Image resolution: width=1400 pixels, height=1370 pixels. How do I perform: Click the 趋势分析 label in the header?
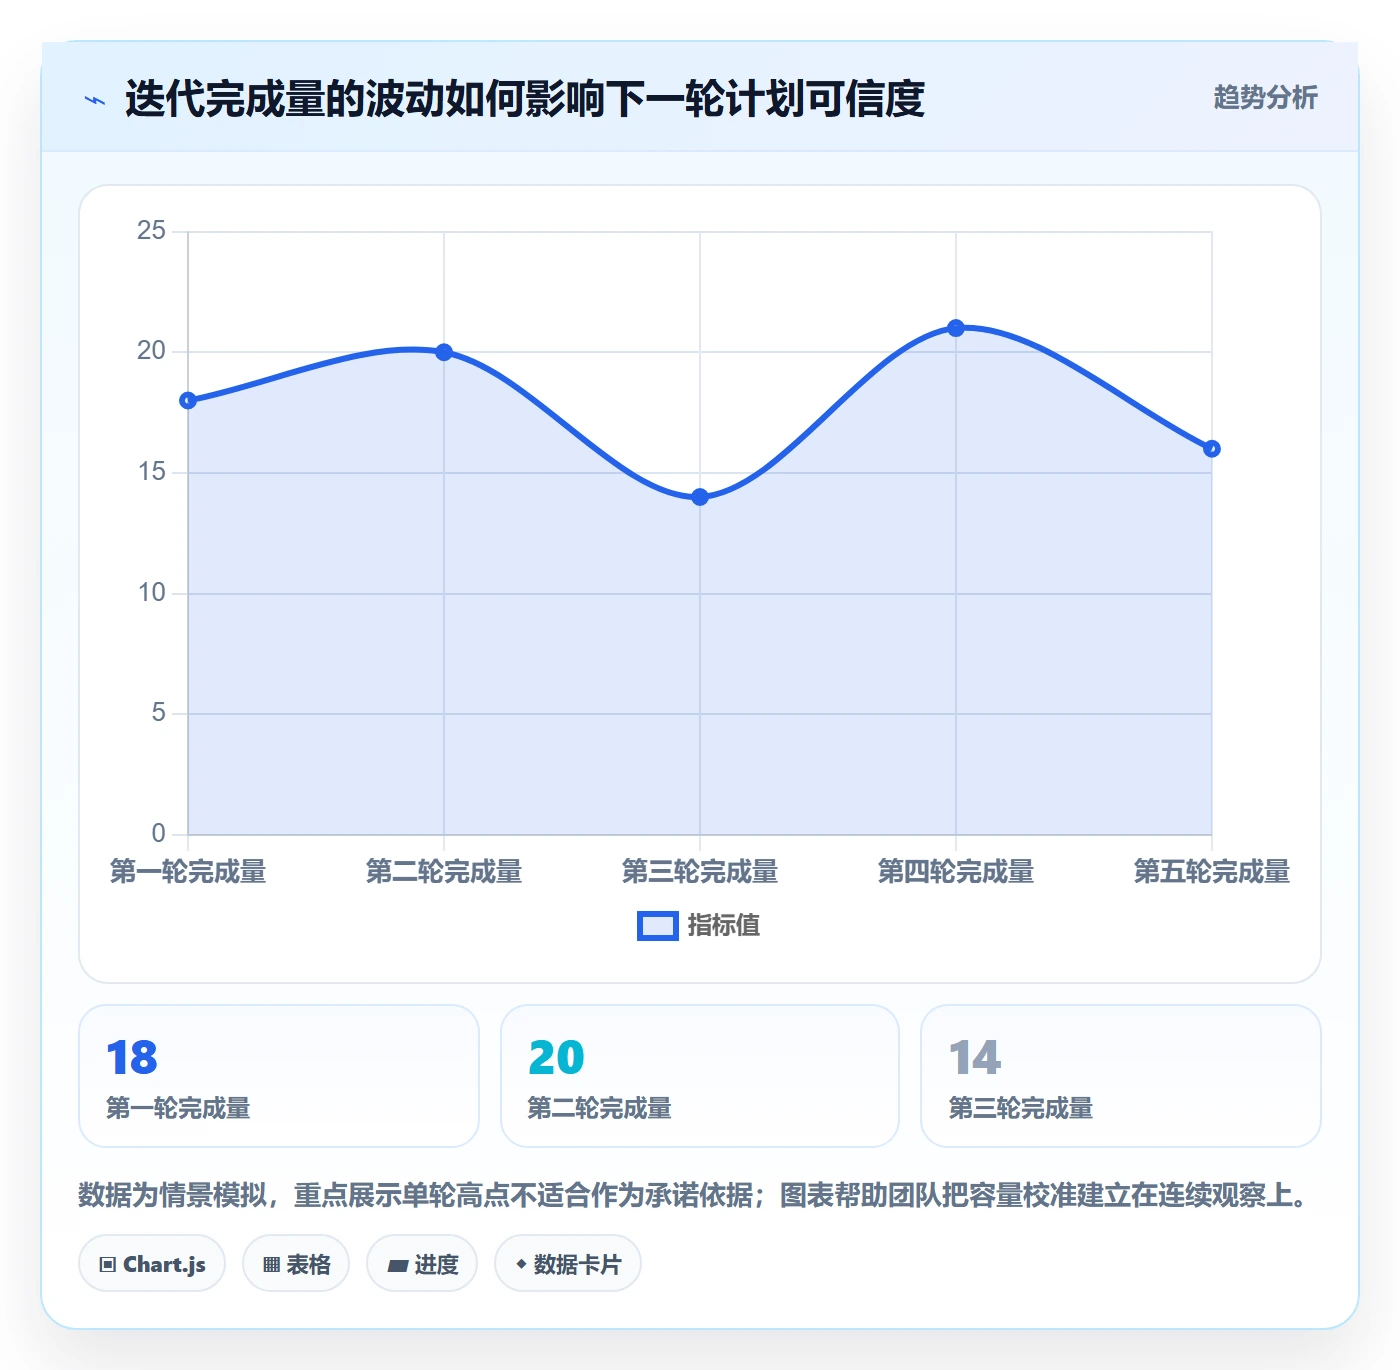point(1265,97)
